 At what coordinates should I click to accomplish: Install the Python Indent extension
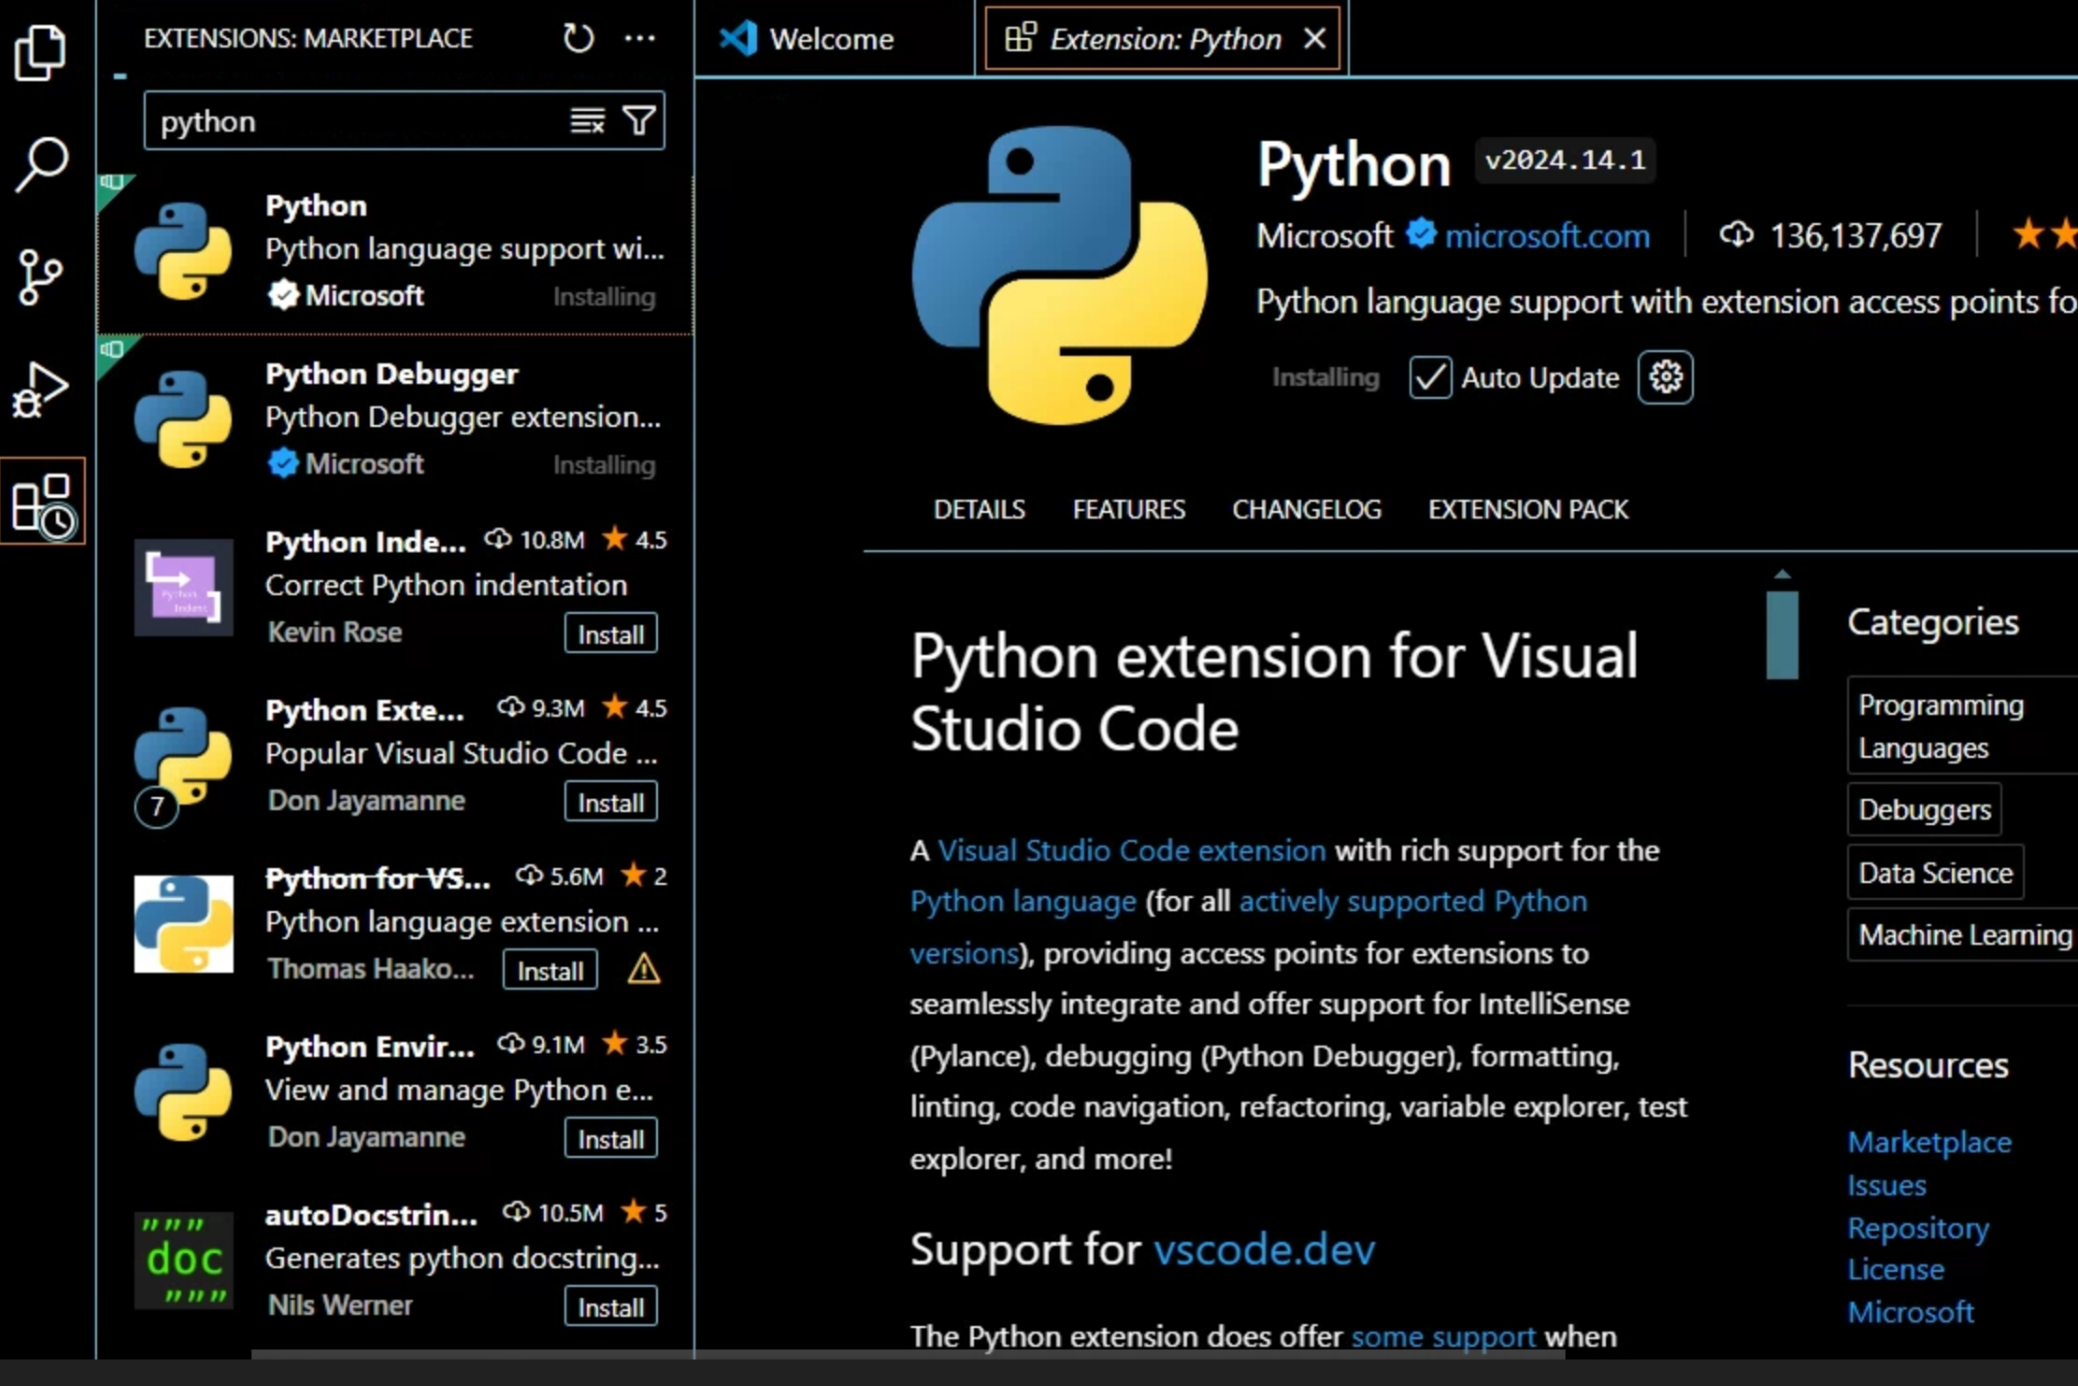pyautogui.click(x=610, y=634)
